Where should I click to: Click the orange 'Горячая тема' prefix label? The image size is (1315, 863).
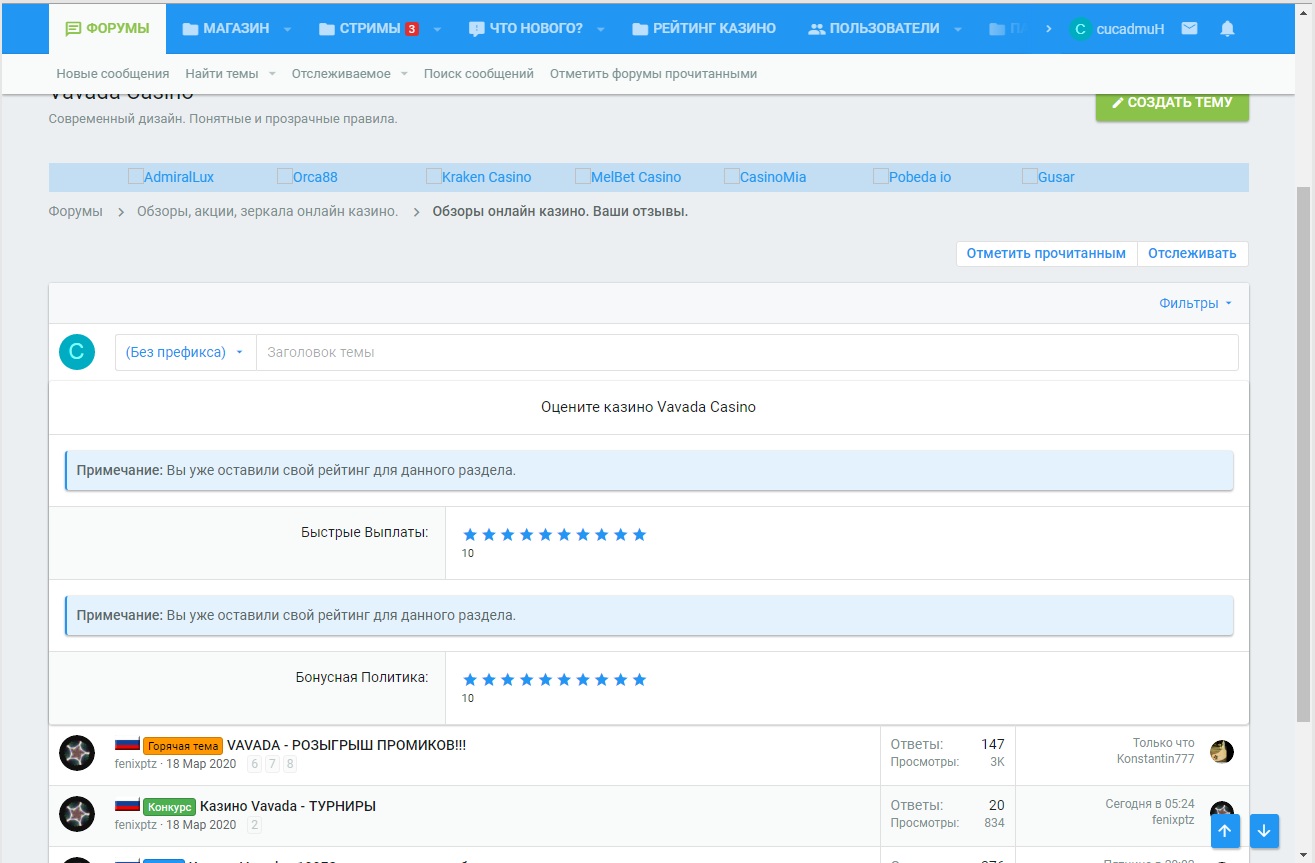click(183, 746)
